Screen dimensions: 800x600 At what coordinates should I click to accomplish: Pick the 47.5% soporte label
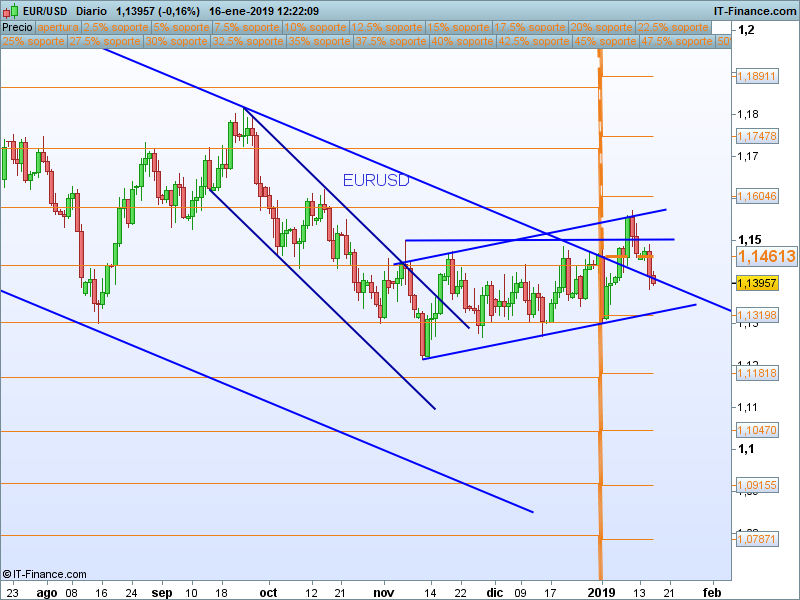coord(677,41)
